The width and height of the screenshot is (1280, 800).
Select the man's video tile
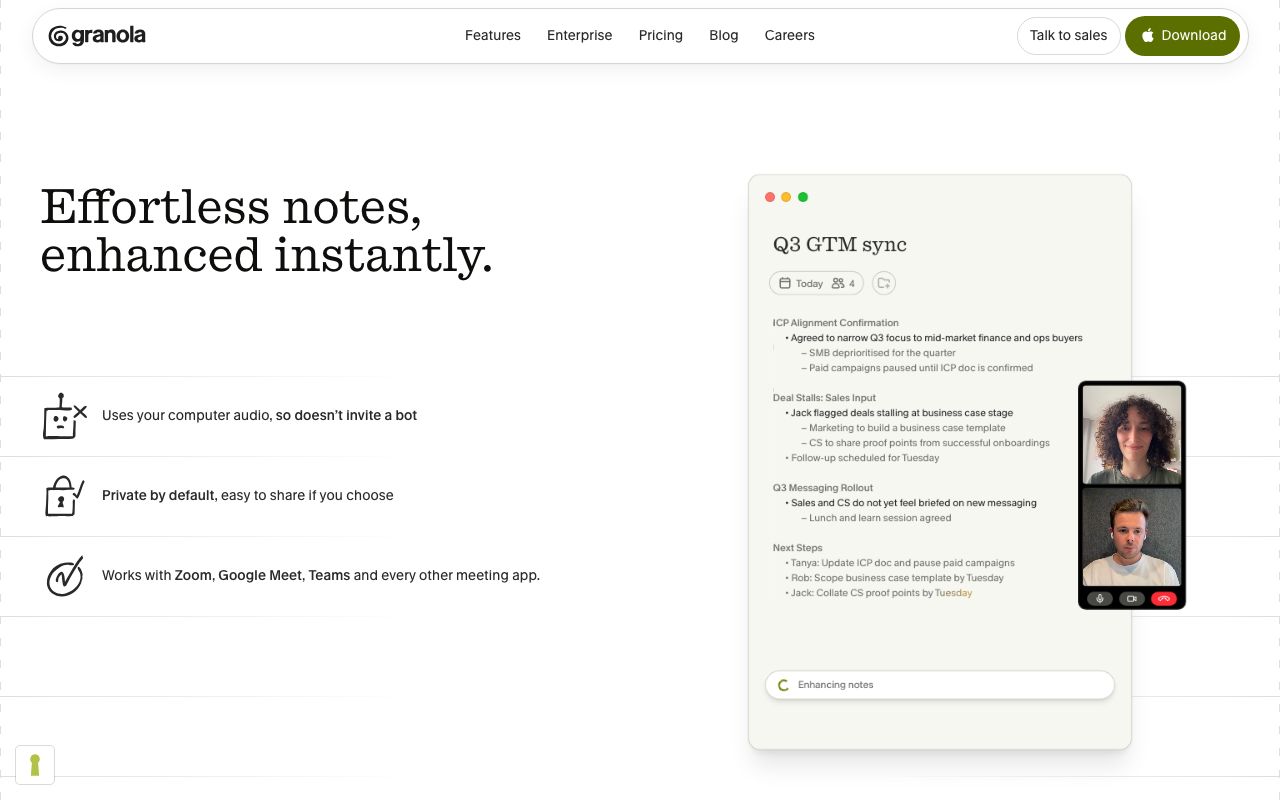click(x=1132, y=536)
